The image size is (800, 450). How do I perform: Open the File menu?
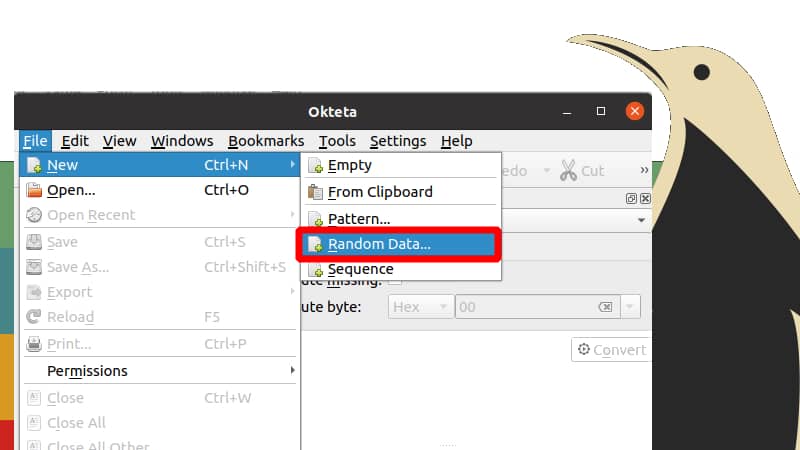[35, 141]
